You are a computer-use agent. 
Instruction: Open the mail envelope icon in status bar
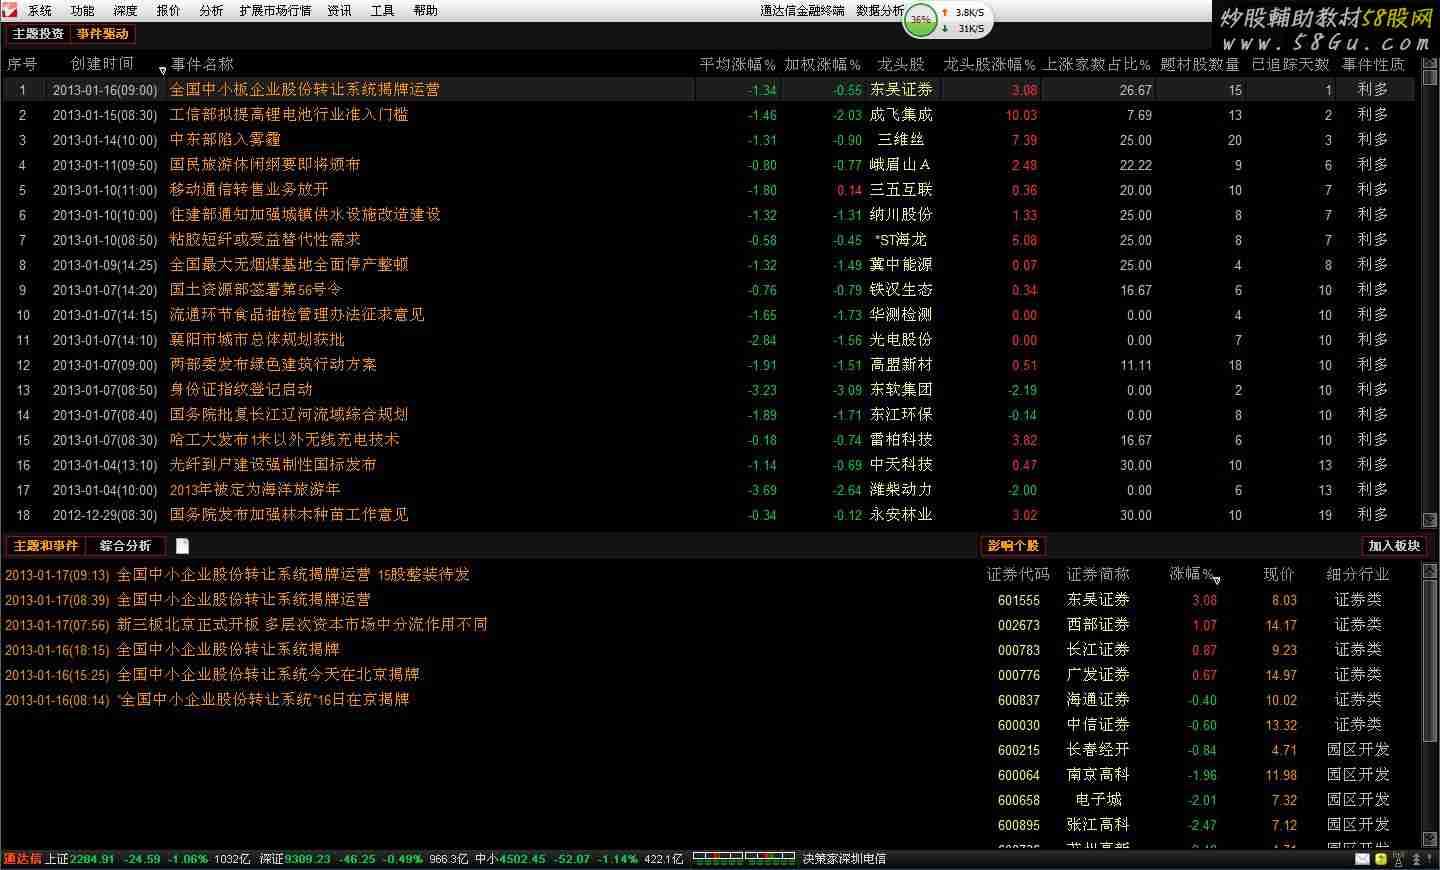[x=1362, y=859]
